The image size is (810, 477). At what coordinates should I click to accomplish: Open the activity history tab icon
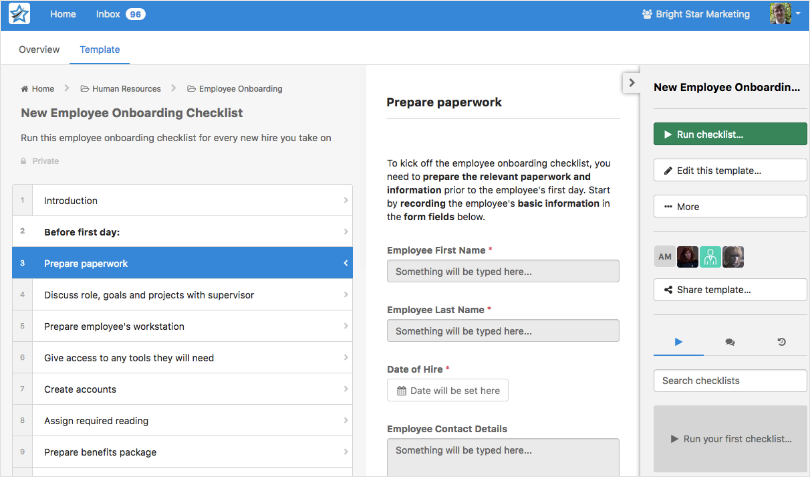point(782,342)
